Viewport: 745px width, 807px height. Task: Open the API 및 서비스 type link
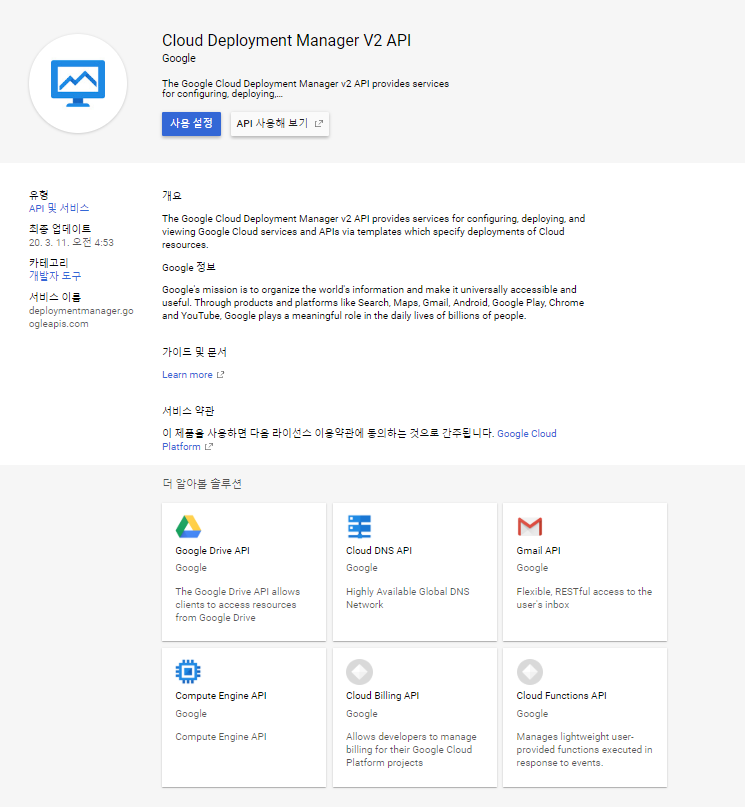[x=59, y=208]
